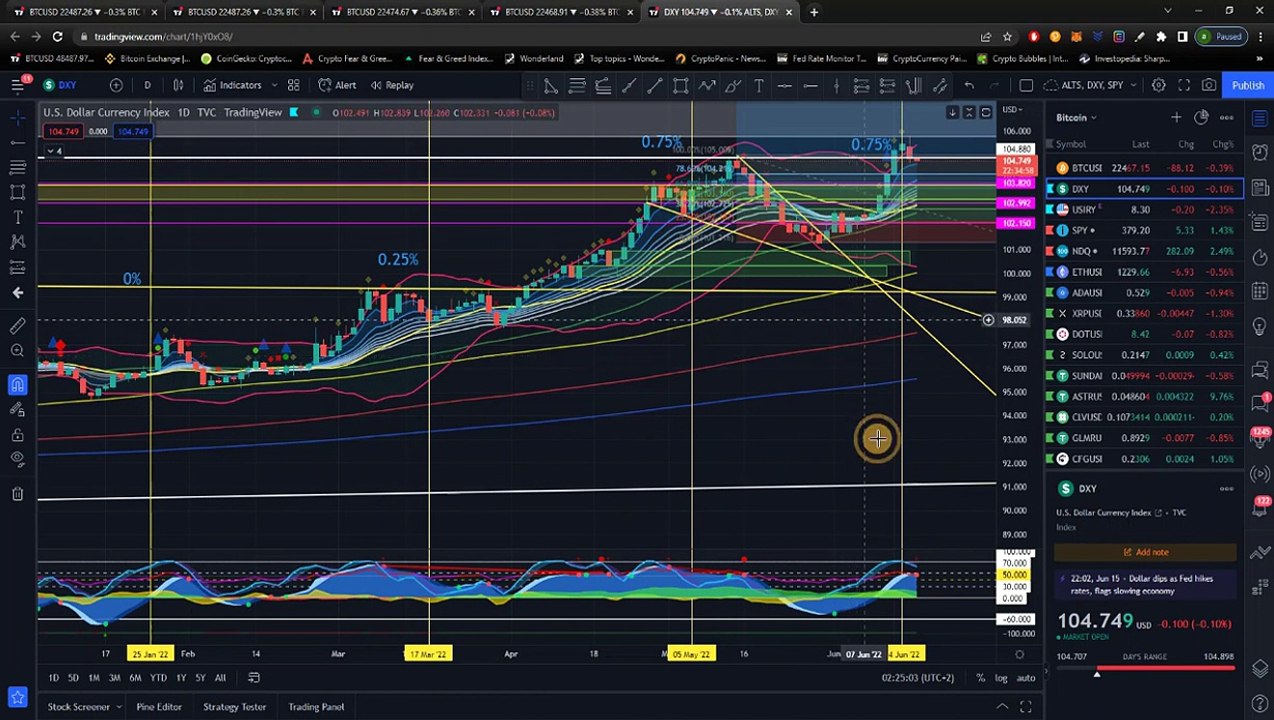Take a chart snapshot with camera icon
This screenshot has width=1274, height=720.
click(1209, 85)
